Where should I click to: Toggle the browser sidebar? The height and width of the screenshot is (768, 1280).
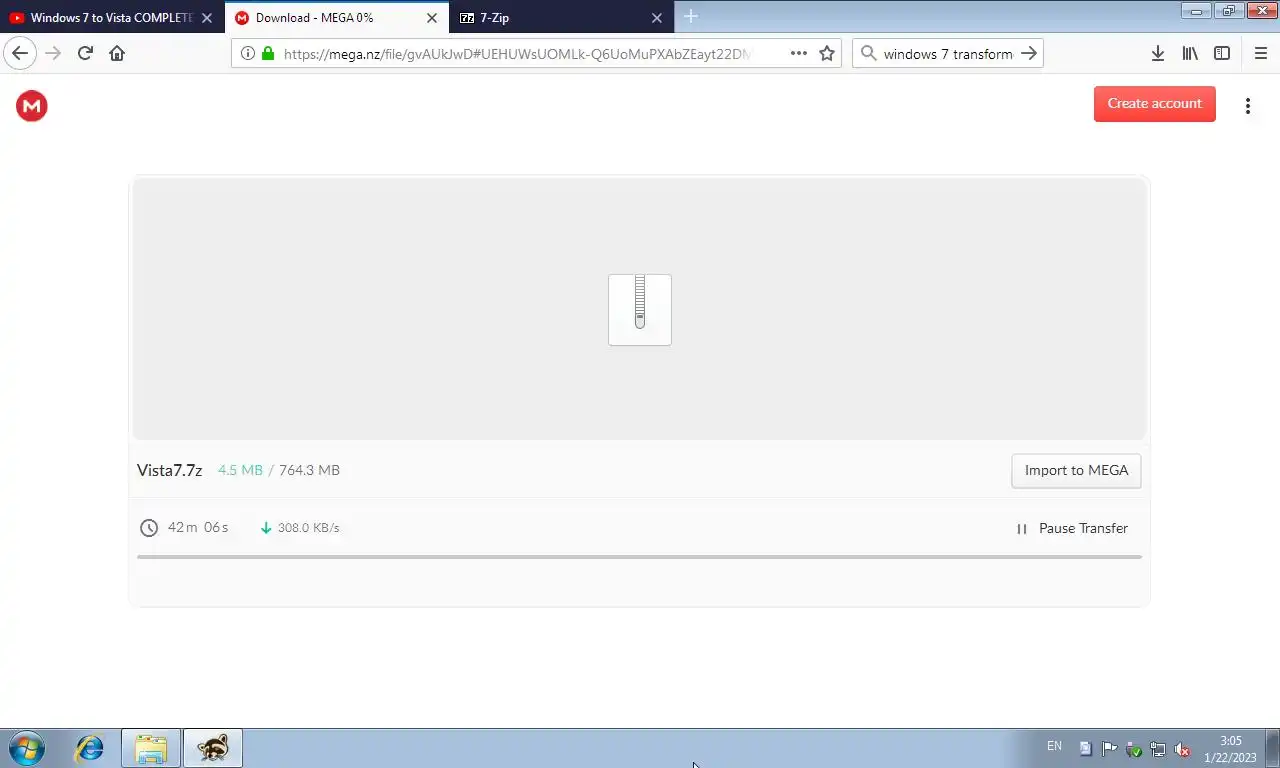(x=1222, y=54)
